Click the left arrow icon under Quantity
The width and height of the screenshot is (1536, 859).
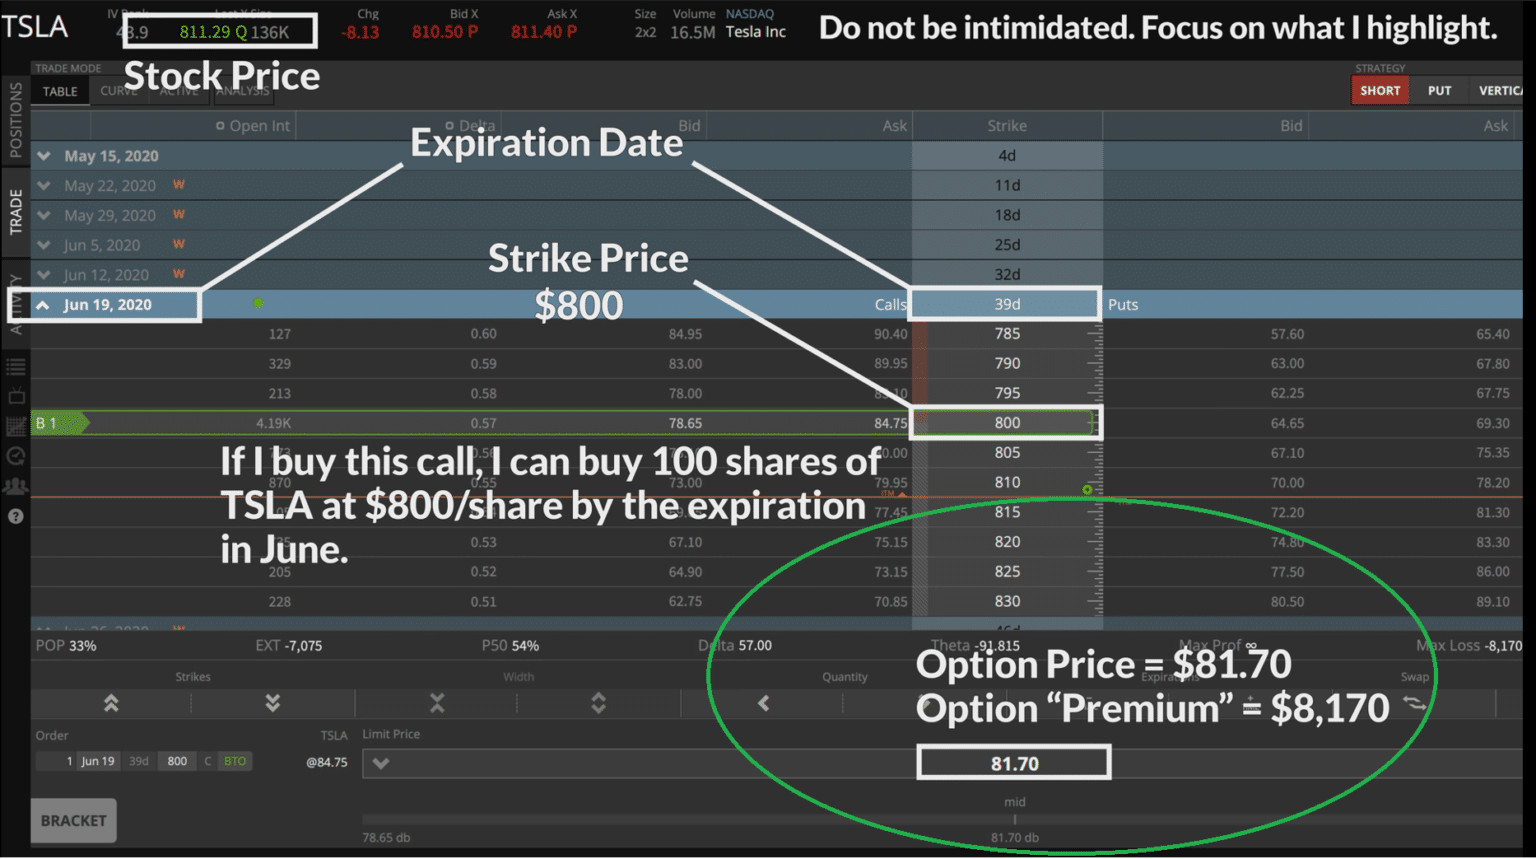pos(763,703)
